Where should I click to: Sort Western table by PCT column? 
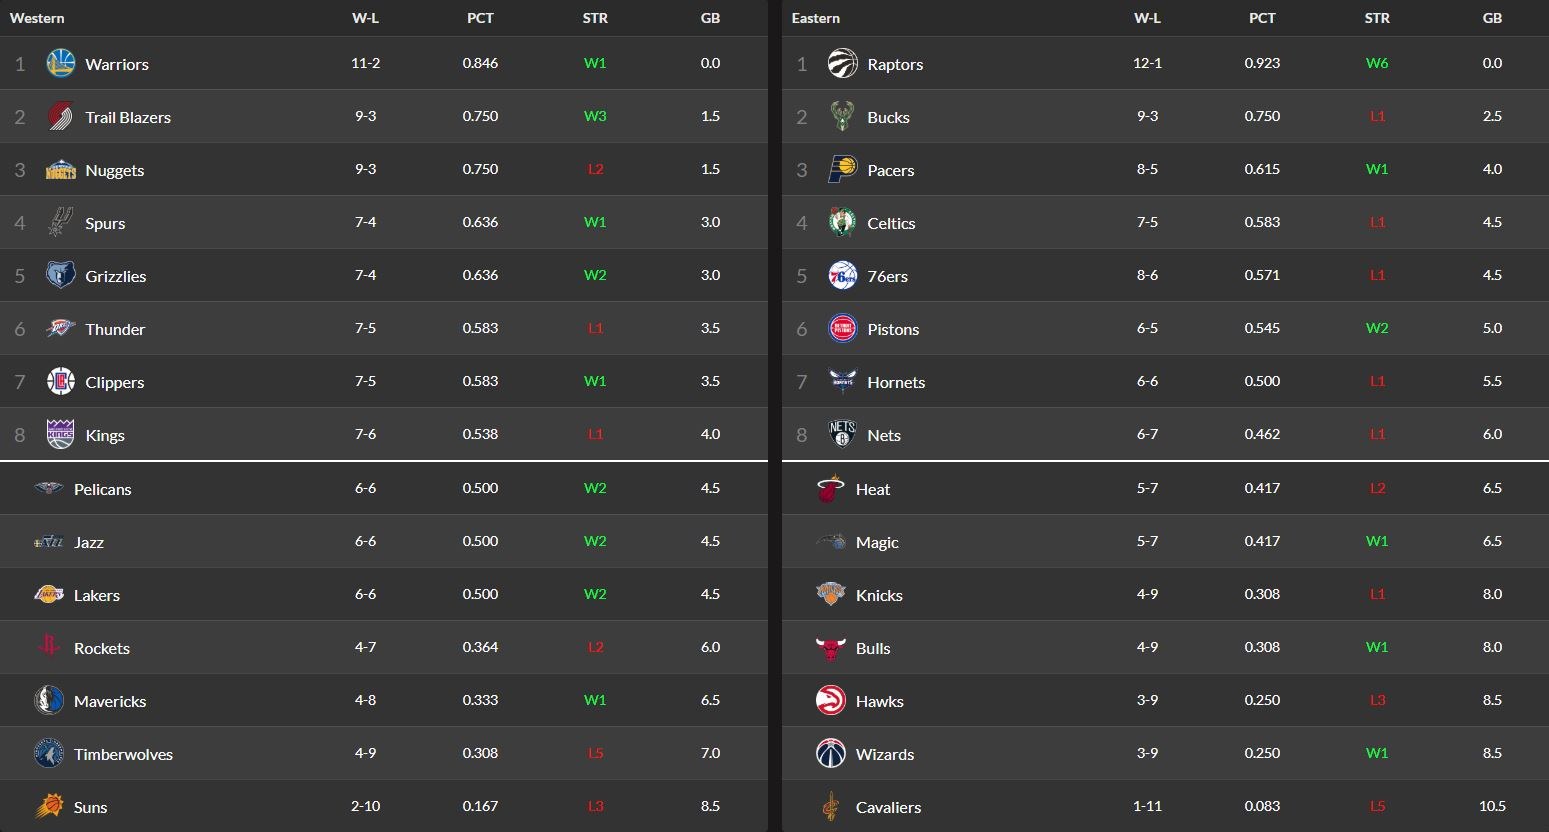[480, 18]
